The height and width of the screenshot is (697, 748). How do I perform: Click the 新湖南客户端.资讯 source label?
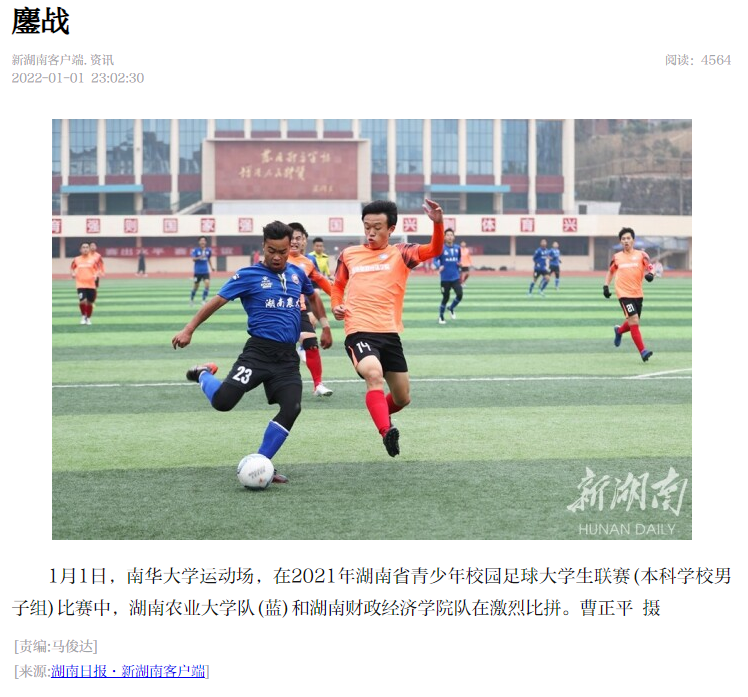(x=62, y=60)
